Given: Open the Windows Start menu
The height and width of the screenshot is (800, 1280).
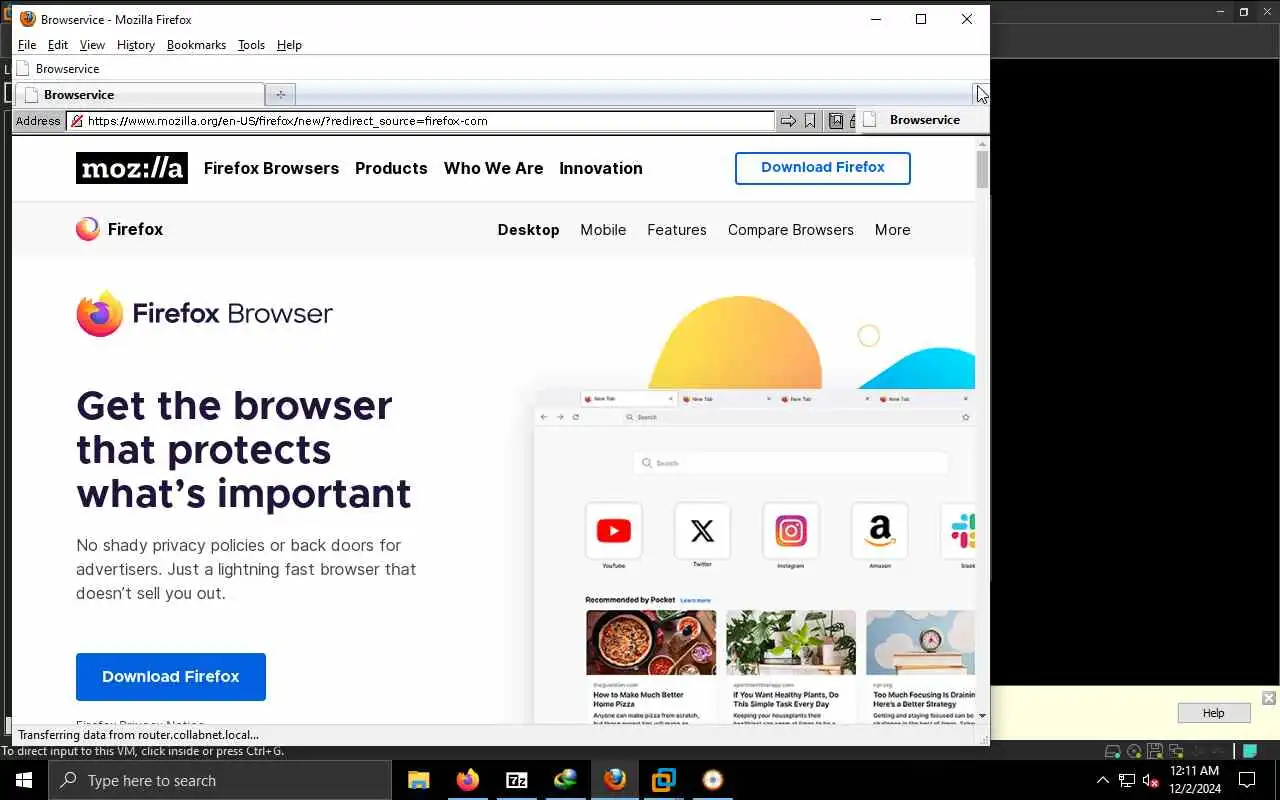Looking at the screenshot, I should pyautogui.click(x=24, y=780).
